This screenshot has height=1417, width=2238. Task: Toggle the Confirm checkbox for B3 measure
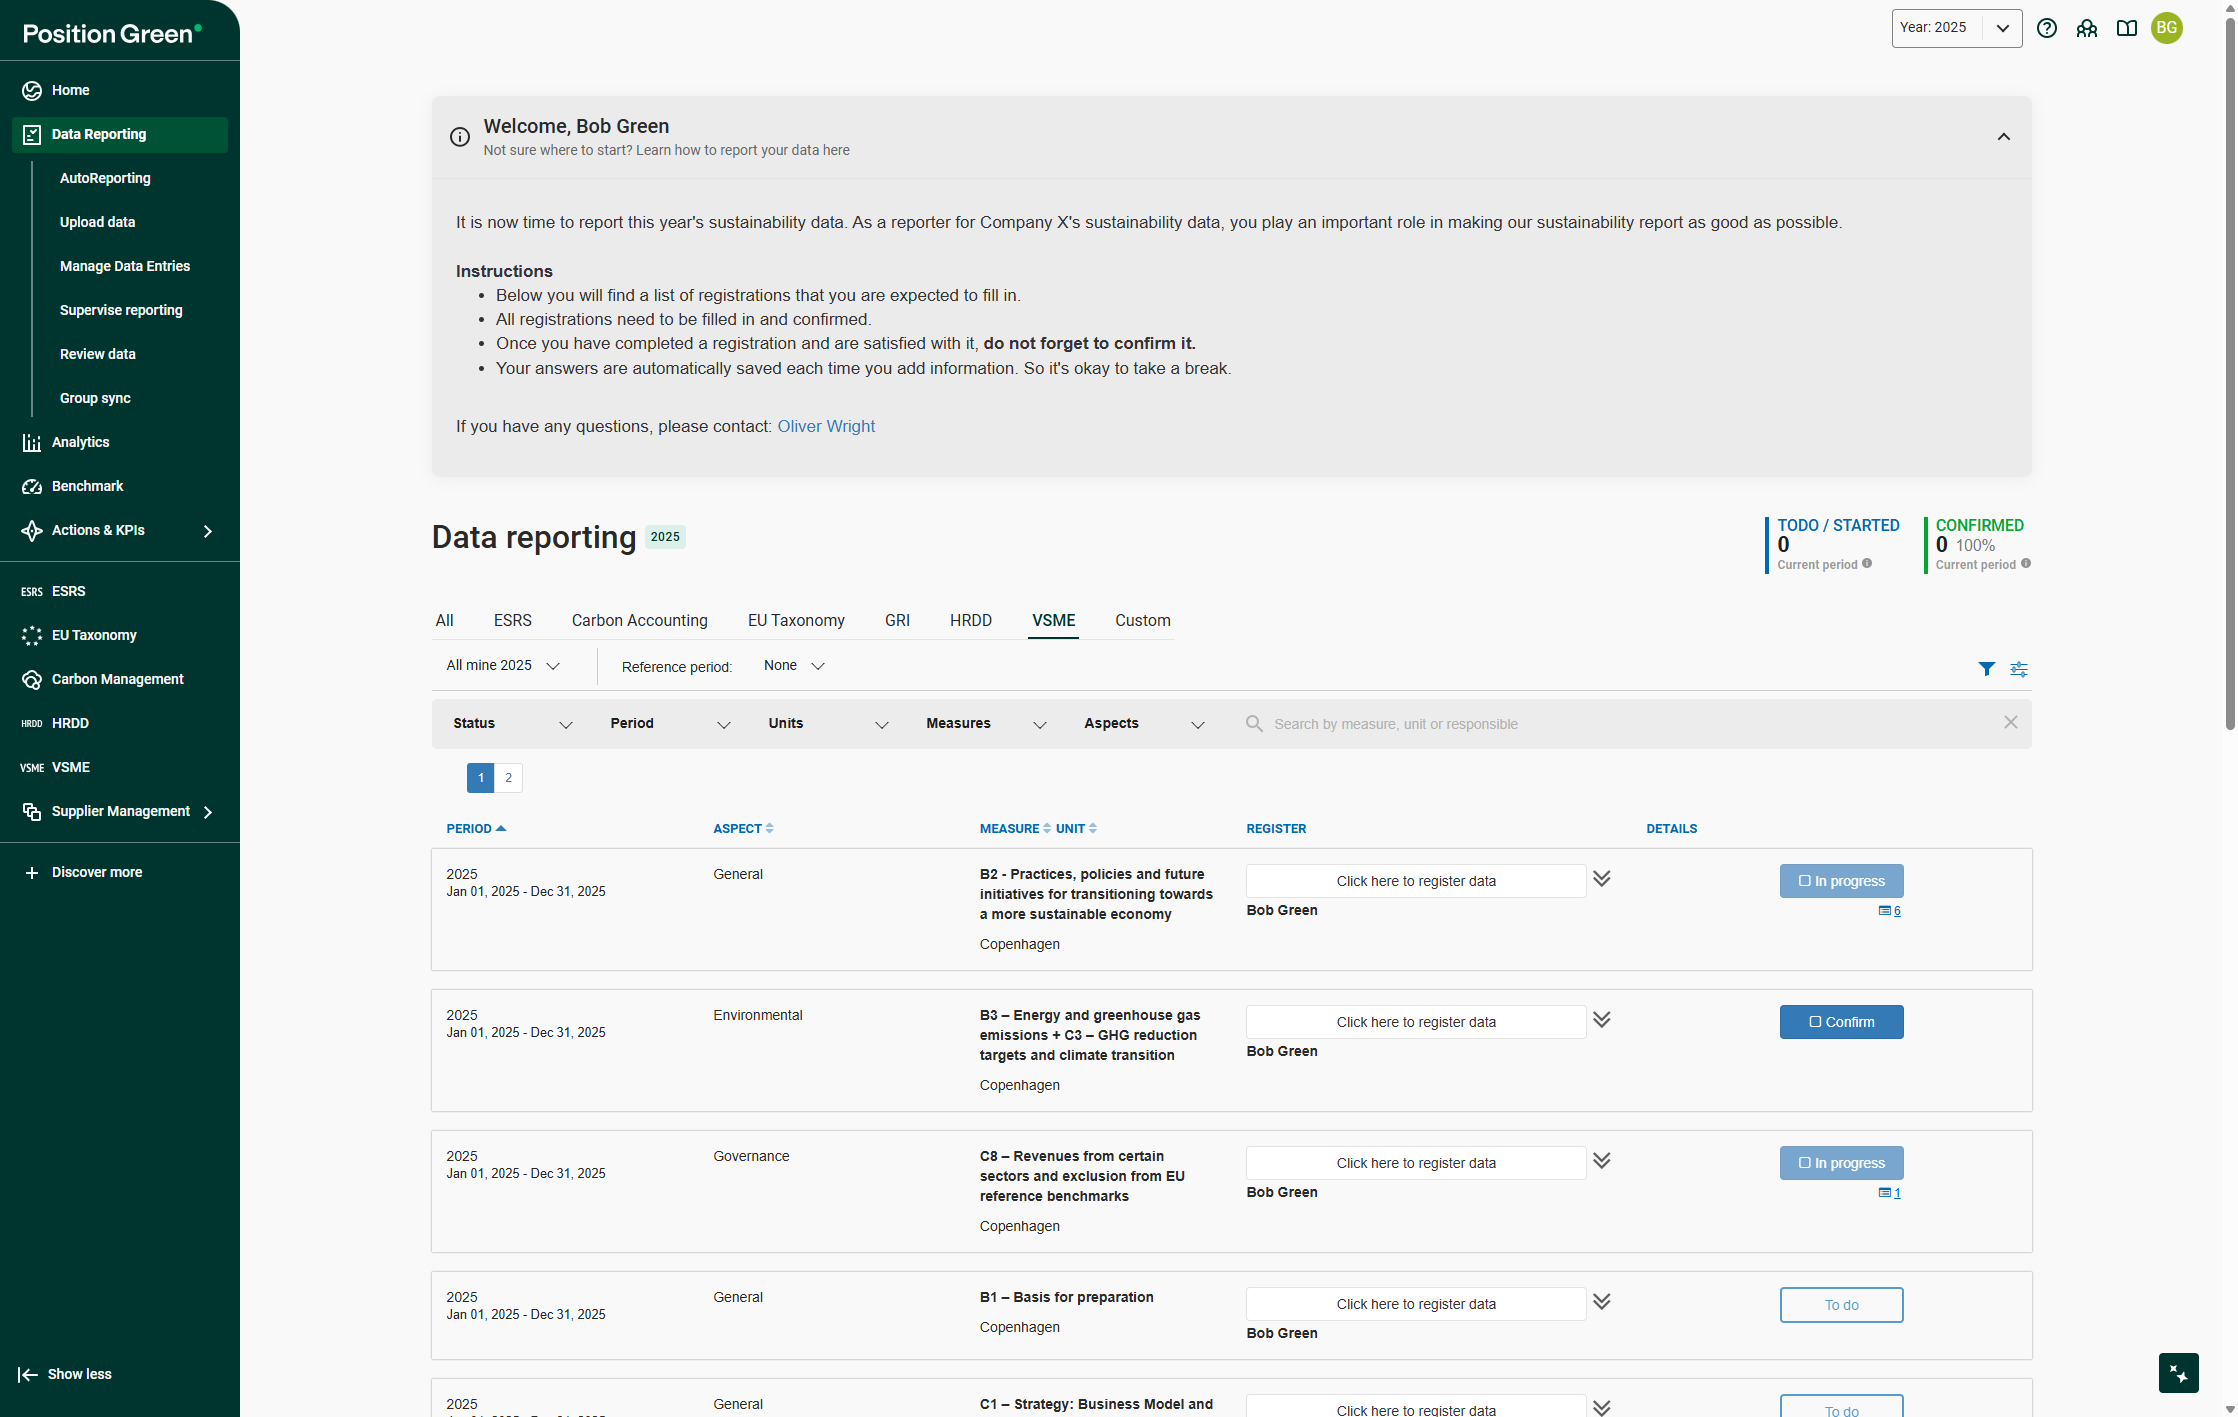pyautogui.click(x=1815, y=1022)
